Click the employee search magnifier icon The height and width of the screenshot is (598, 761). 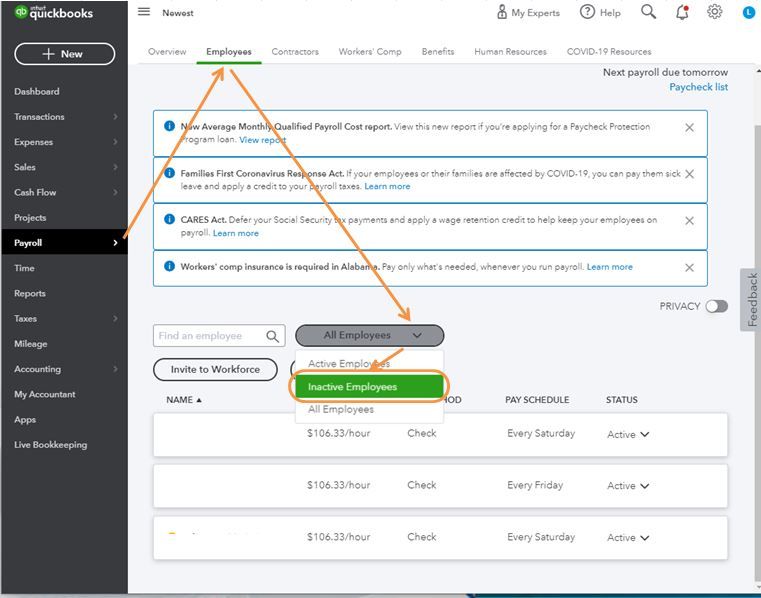tap(273, 336)
